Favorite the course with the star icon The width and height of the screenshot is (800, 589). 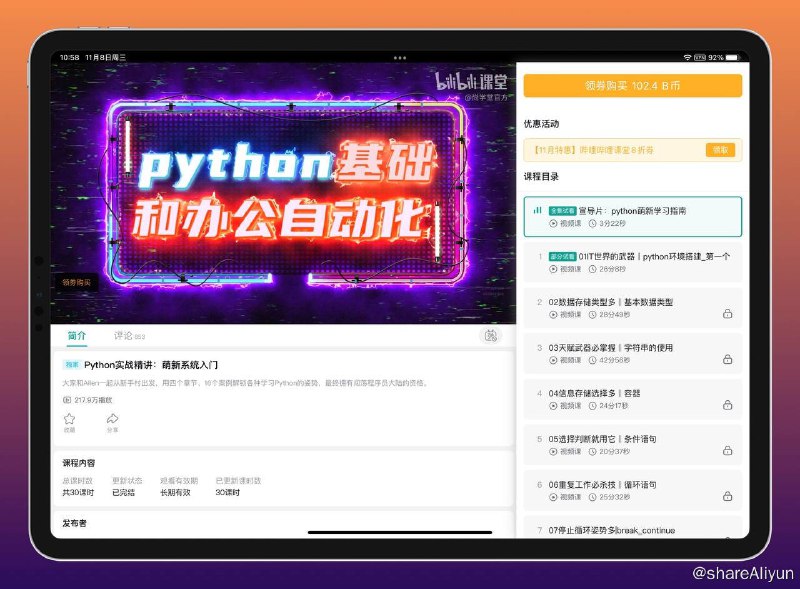(68, 419)
